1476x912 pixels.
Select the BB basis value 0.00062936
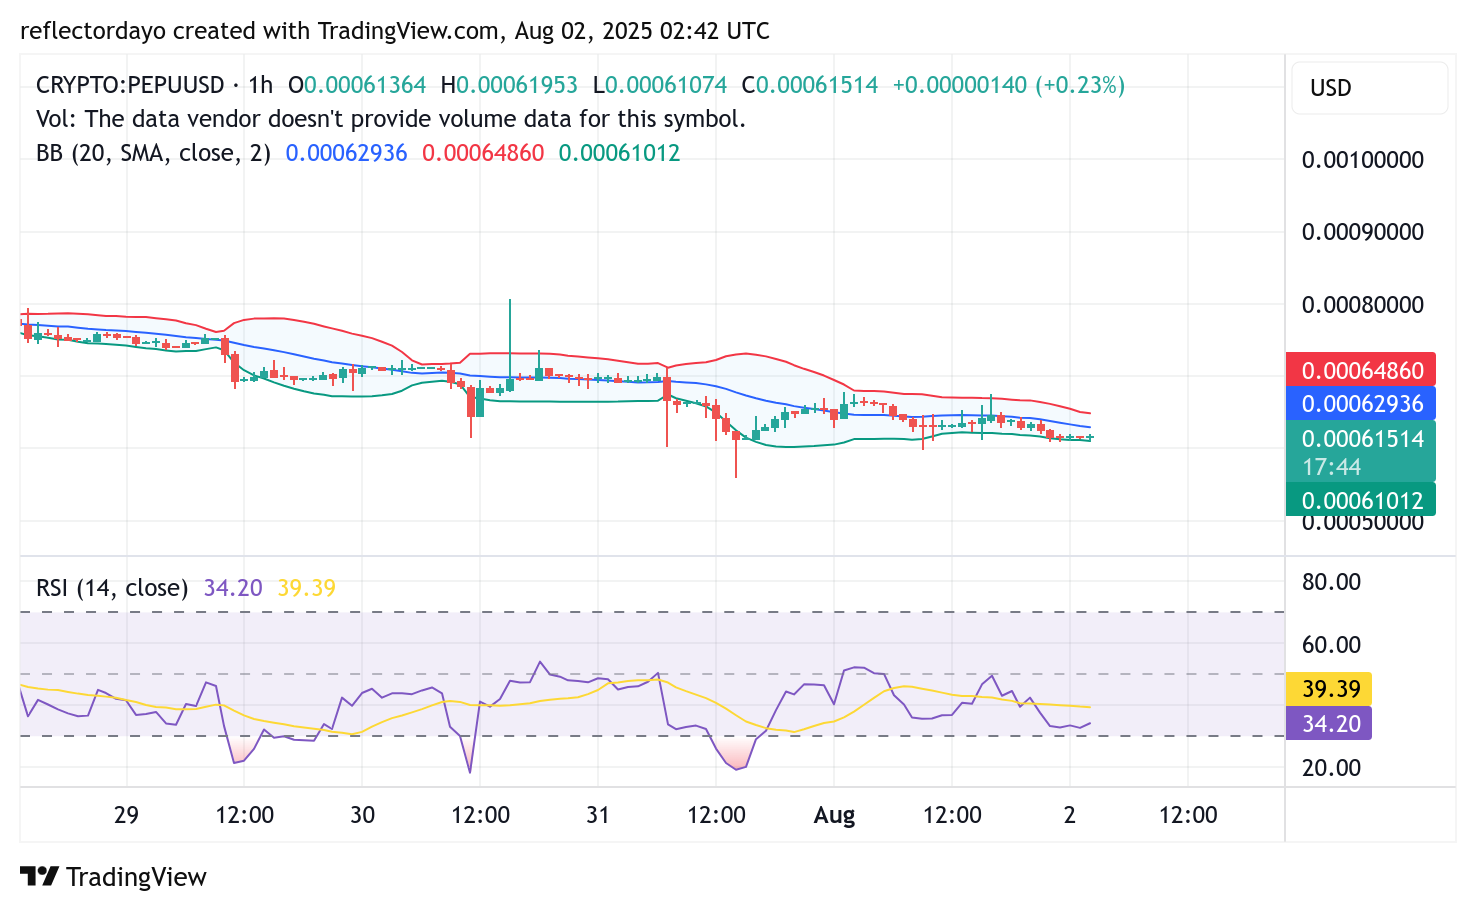346,153
